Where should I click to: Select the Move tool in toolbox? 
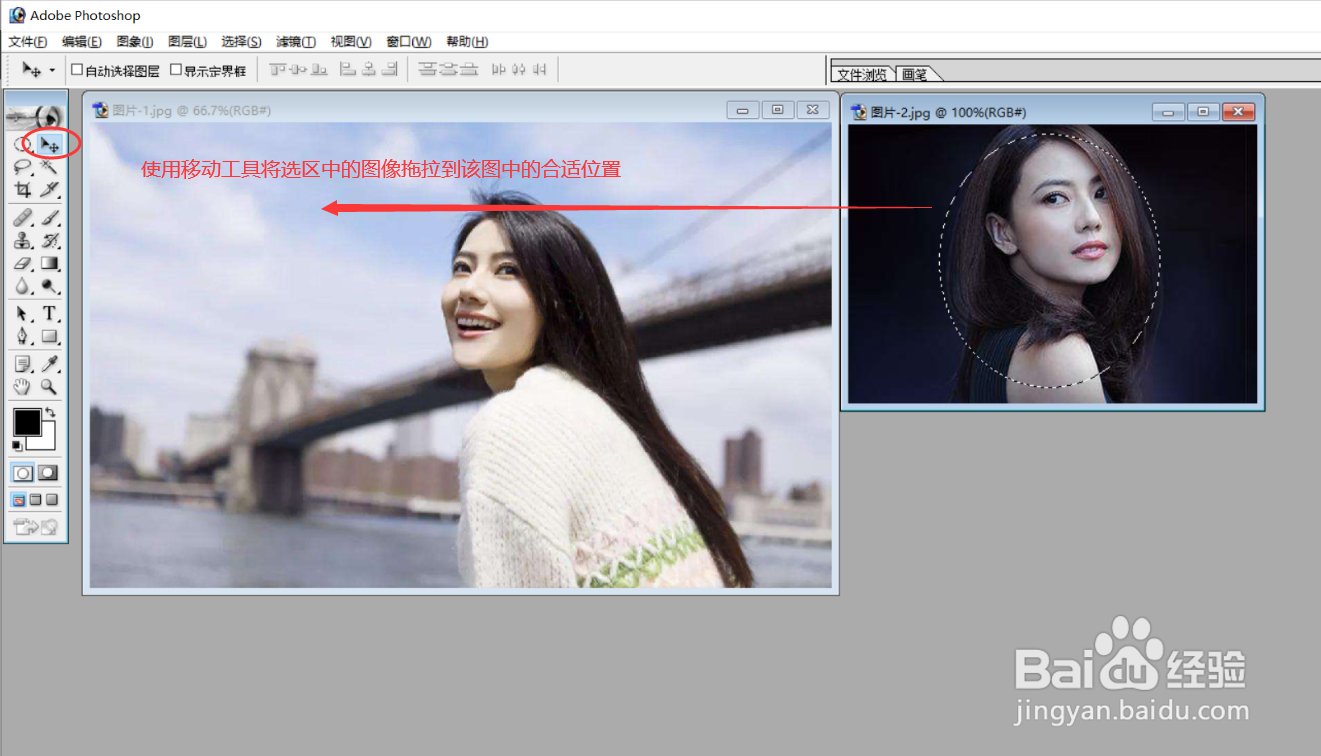pyautogui.click(x=48, y=145)
